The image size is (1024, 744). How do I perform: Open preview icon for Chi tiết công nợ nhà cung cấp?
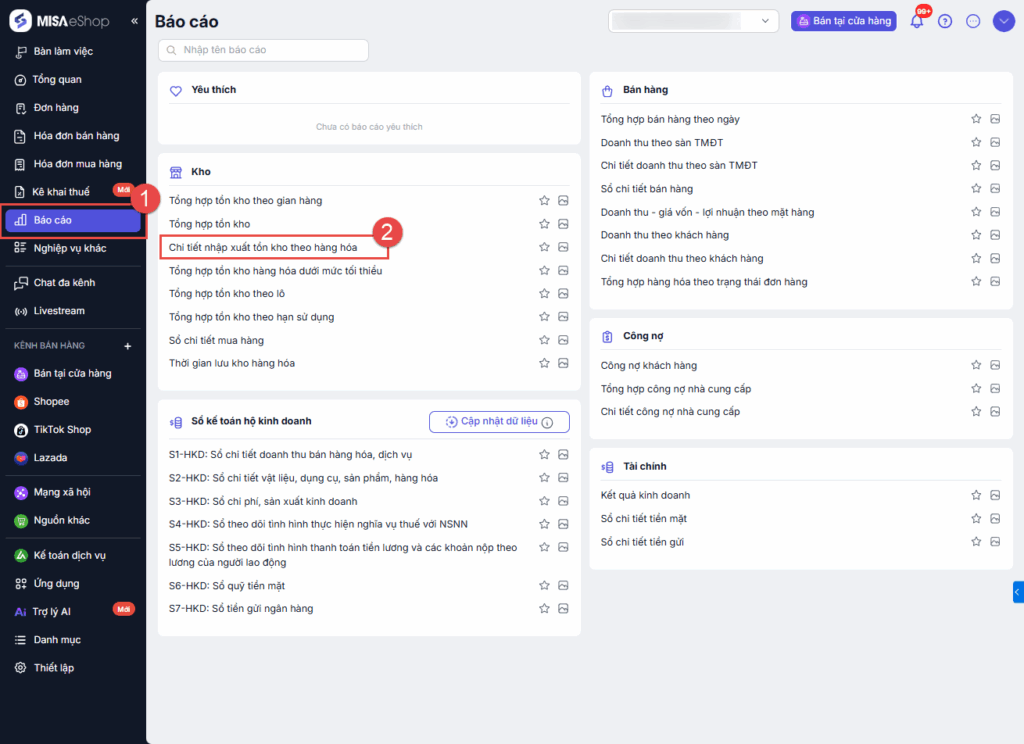[x=995, y=412]
